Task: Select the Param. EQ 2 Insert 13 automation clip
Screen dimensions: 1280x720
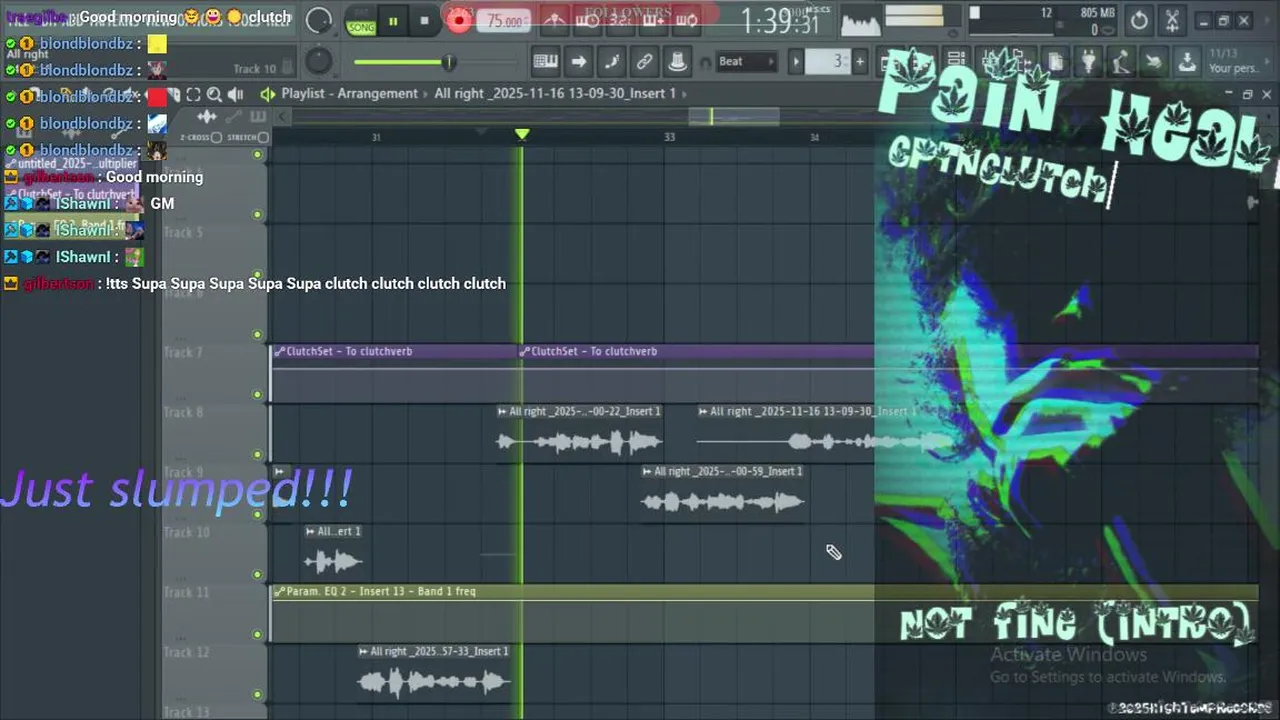Action: click(764, 613)
